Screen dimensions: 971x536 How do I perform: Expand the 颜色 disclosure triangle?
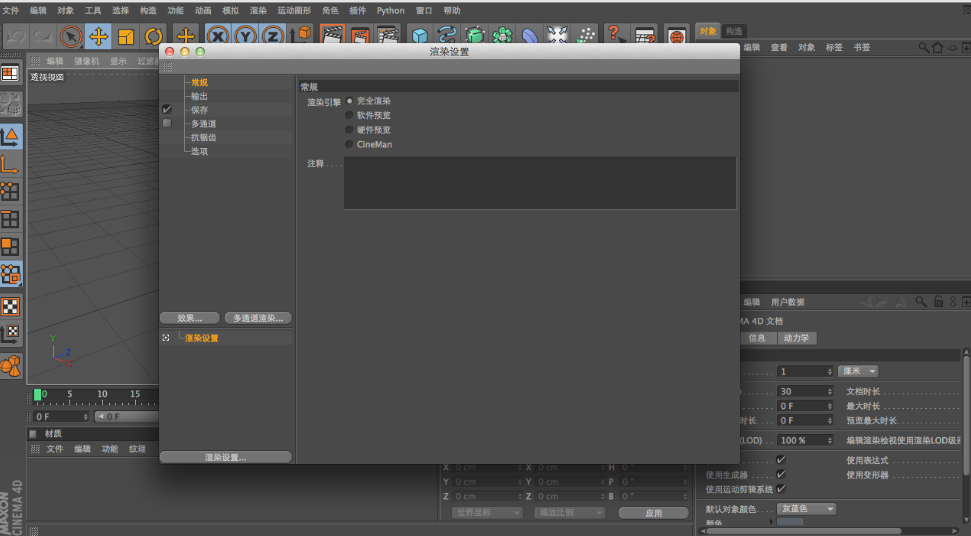(771, 522)
